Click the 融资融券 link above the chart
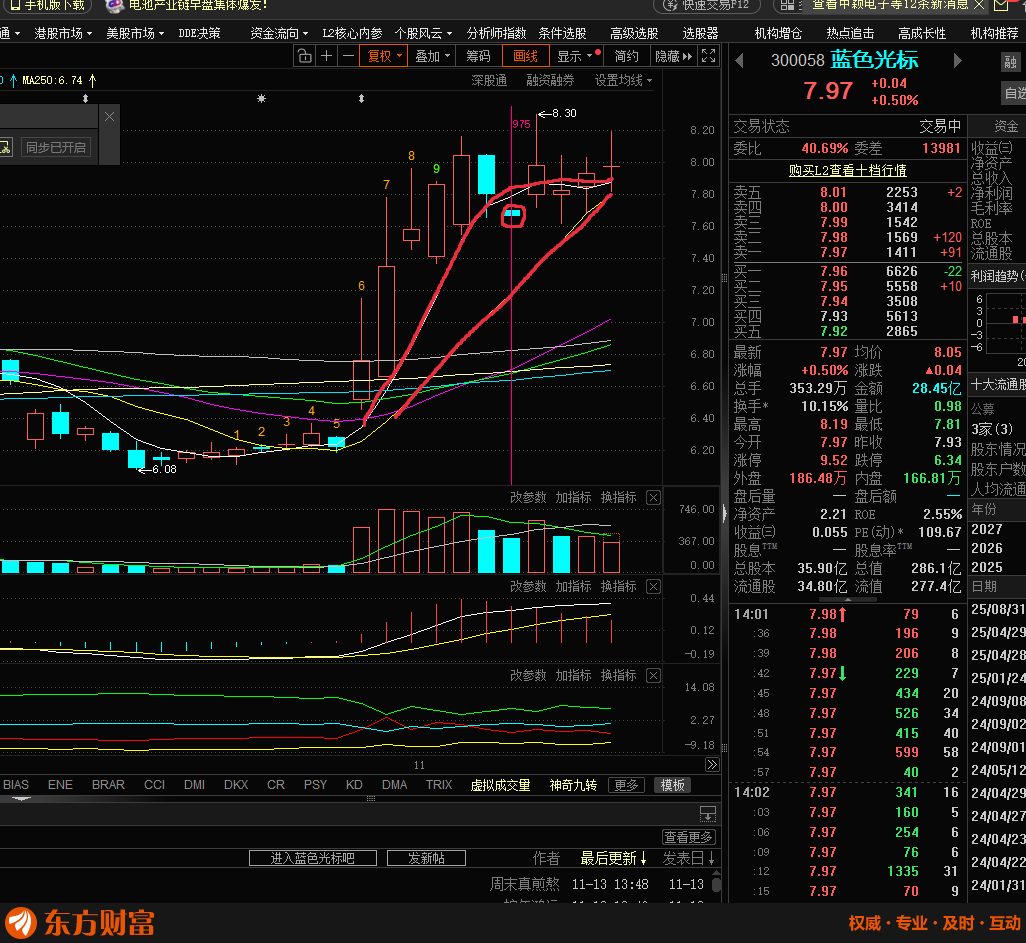The width and height of the screenshot is (1026, 943). pyautogui.click(x=550, y=80)
